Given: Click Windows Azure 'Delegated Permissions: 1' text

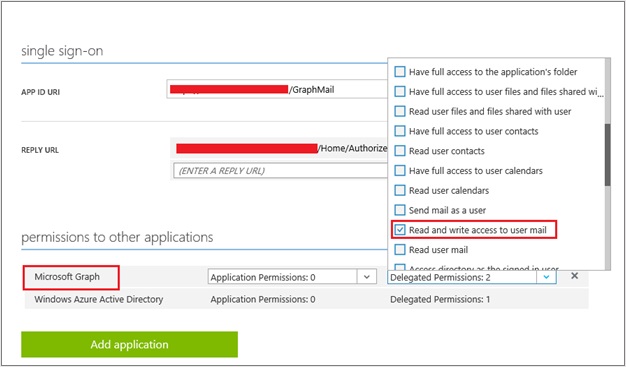Looking at the screenshot, I should point(440,299).
